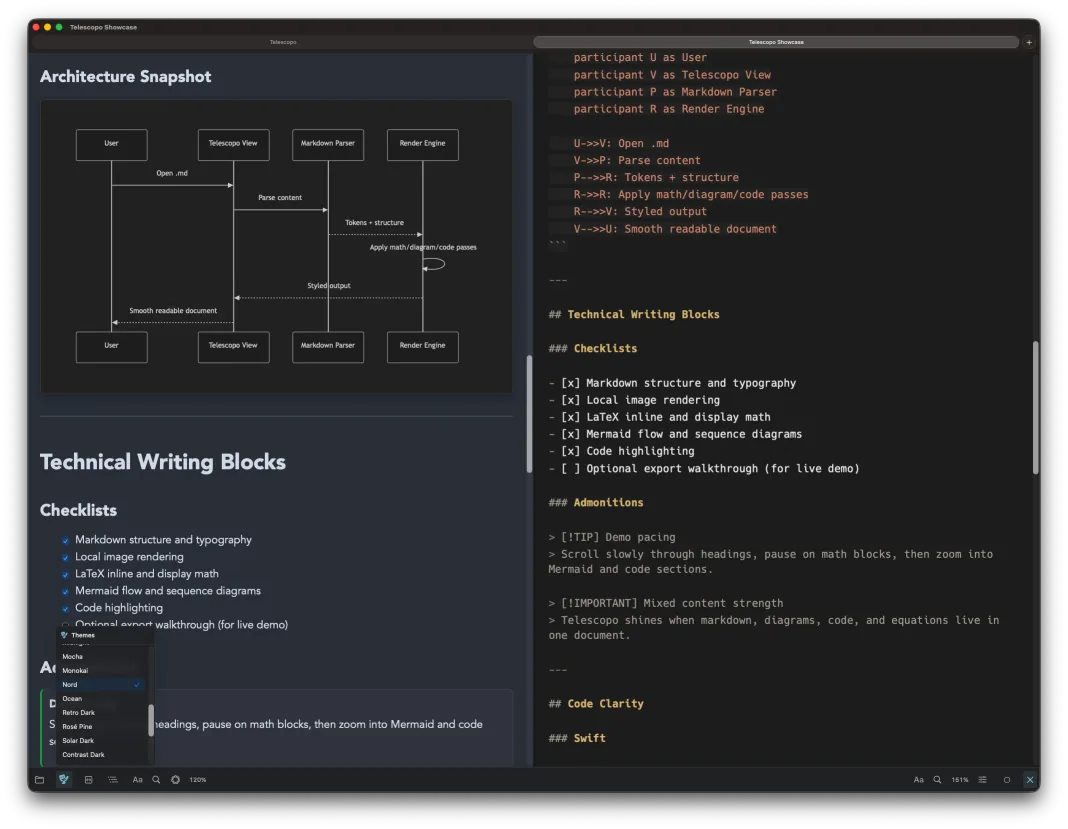
Task: Click the '- [x] Code highlighting' editor line
Action: (x=621, y=451)
